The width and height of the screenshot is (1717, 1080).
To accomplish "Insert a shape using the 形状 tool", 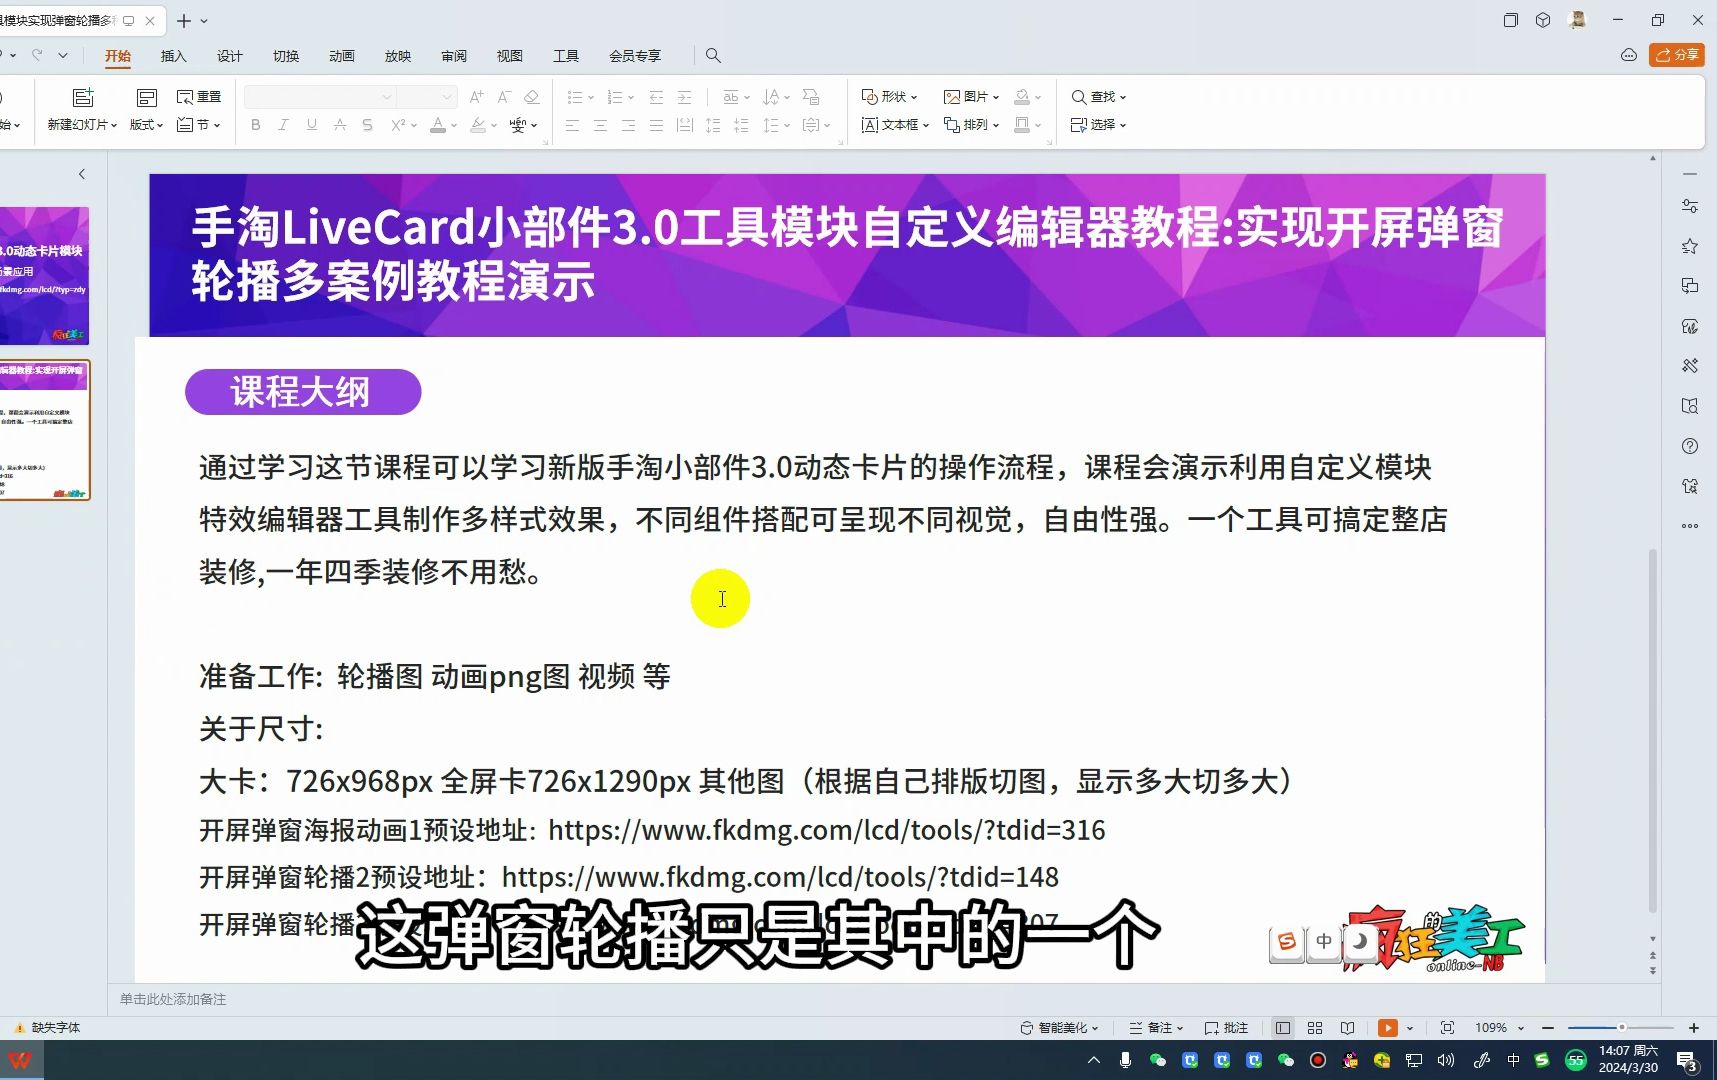I will click(x=889, y=96).
